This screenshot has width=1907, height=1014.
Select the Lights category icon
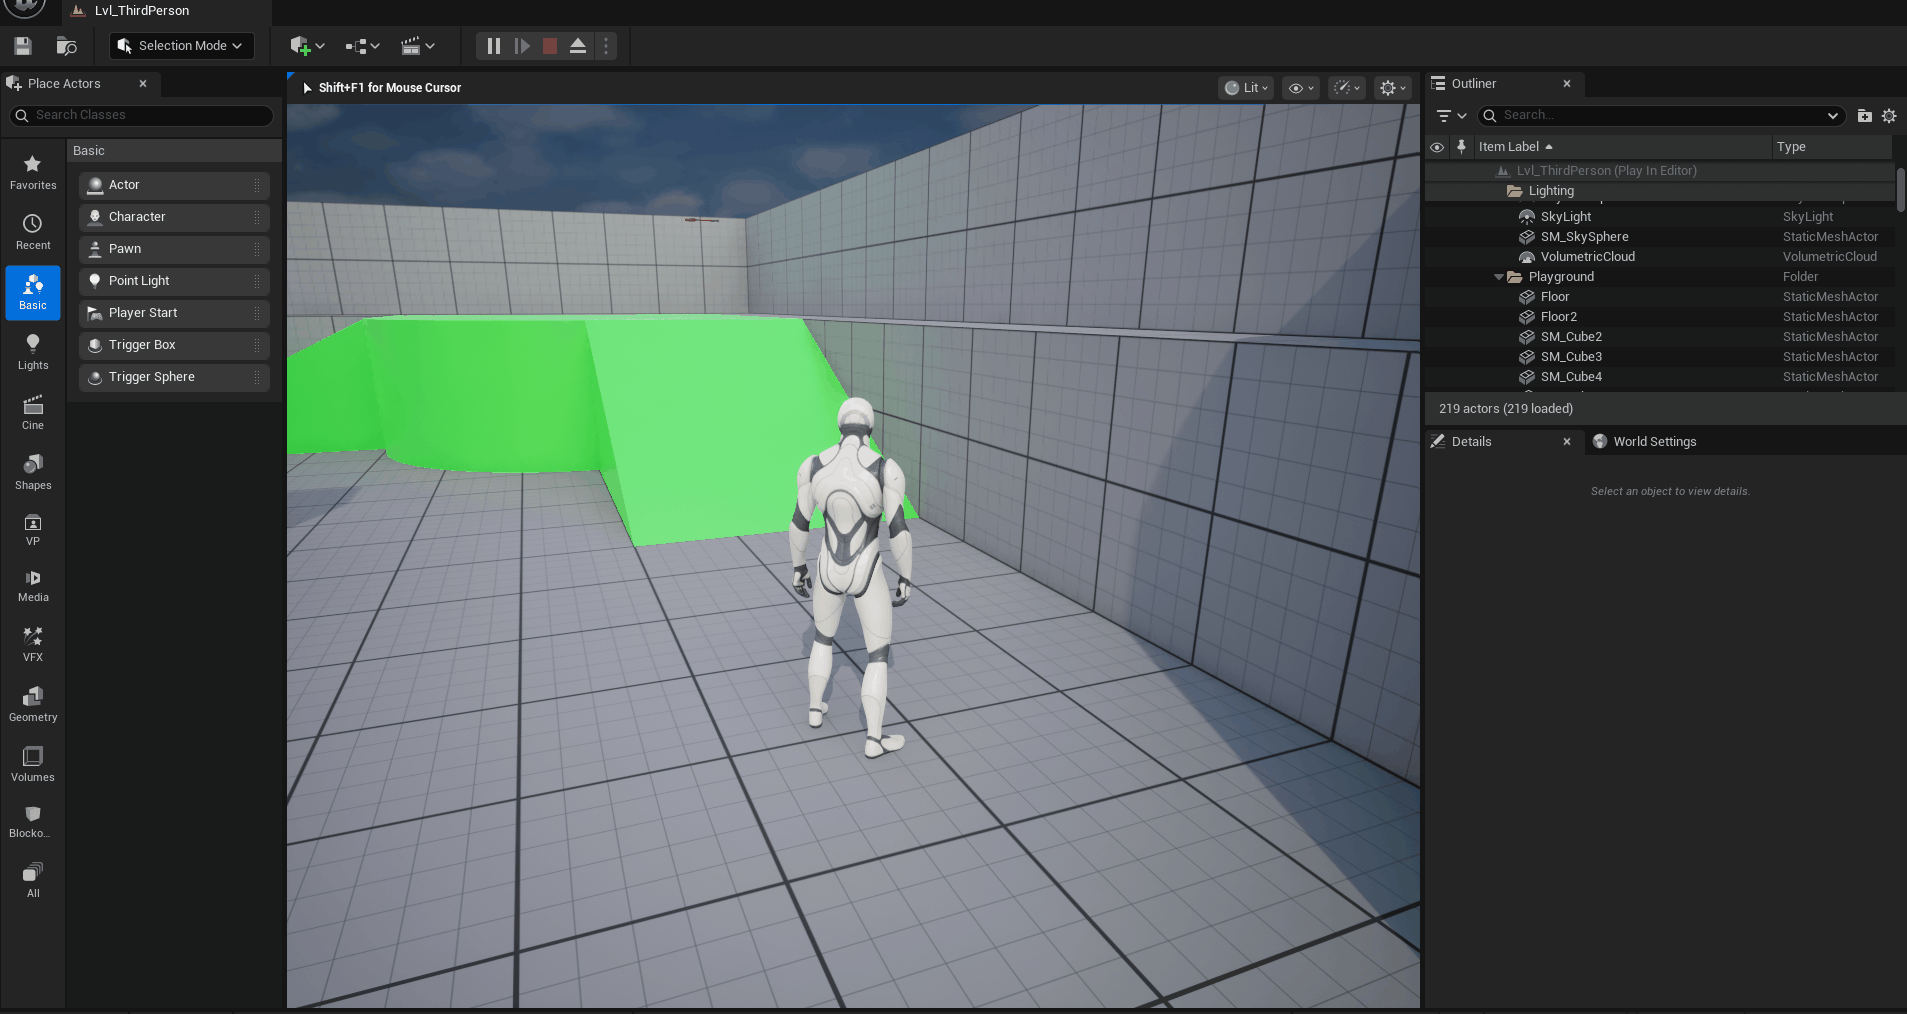(33, 352)
